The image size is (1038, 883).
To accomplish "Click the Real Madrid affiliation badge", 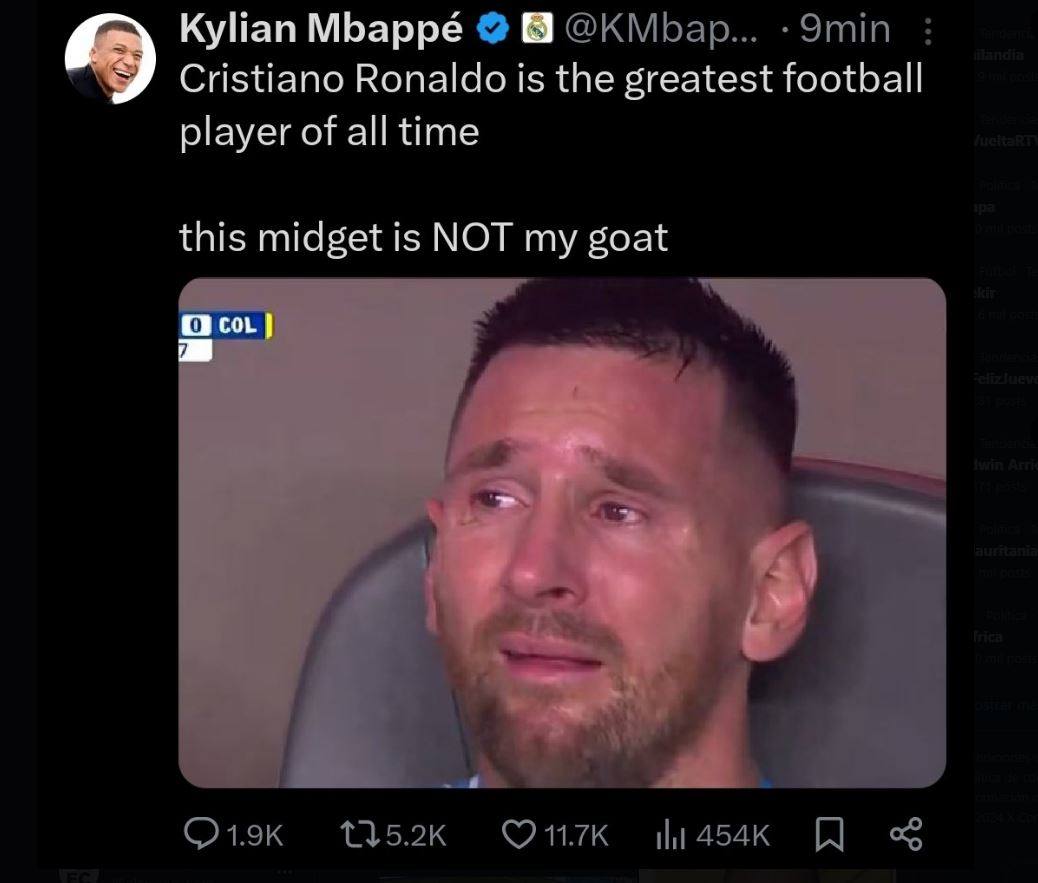I will point(539,31).
